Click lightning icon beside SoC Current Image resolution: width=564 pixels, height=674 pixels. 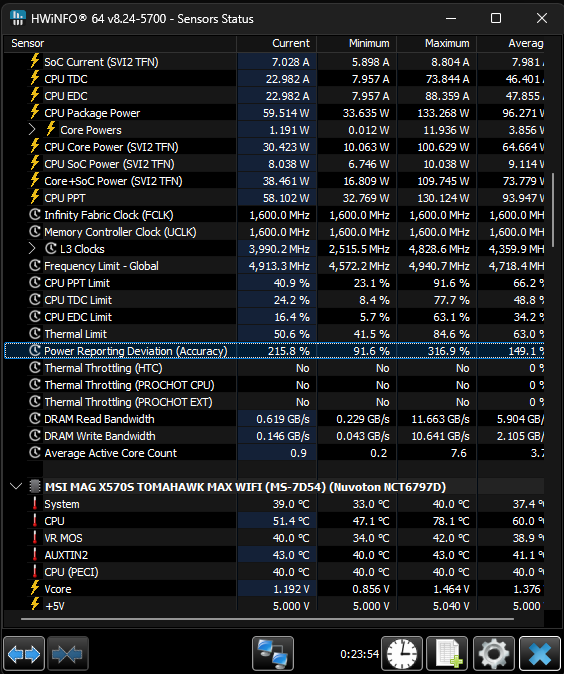tap(35, 61)
